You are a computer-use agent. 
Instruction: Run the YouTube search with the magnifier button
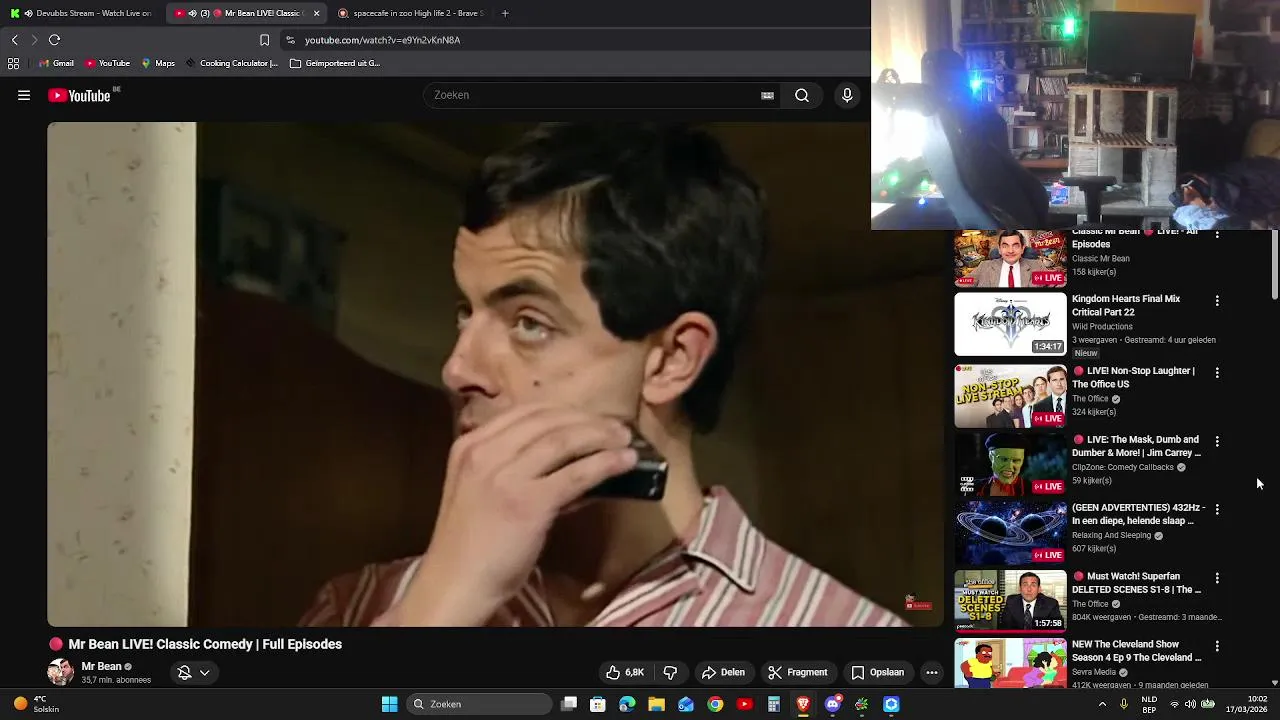coord(802,95)
